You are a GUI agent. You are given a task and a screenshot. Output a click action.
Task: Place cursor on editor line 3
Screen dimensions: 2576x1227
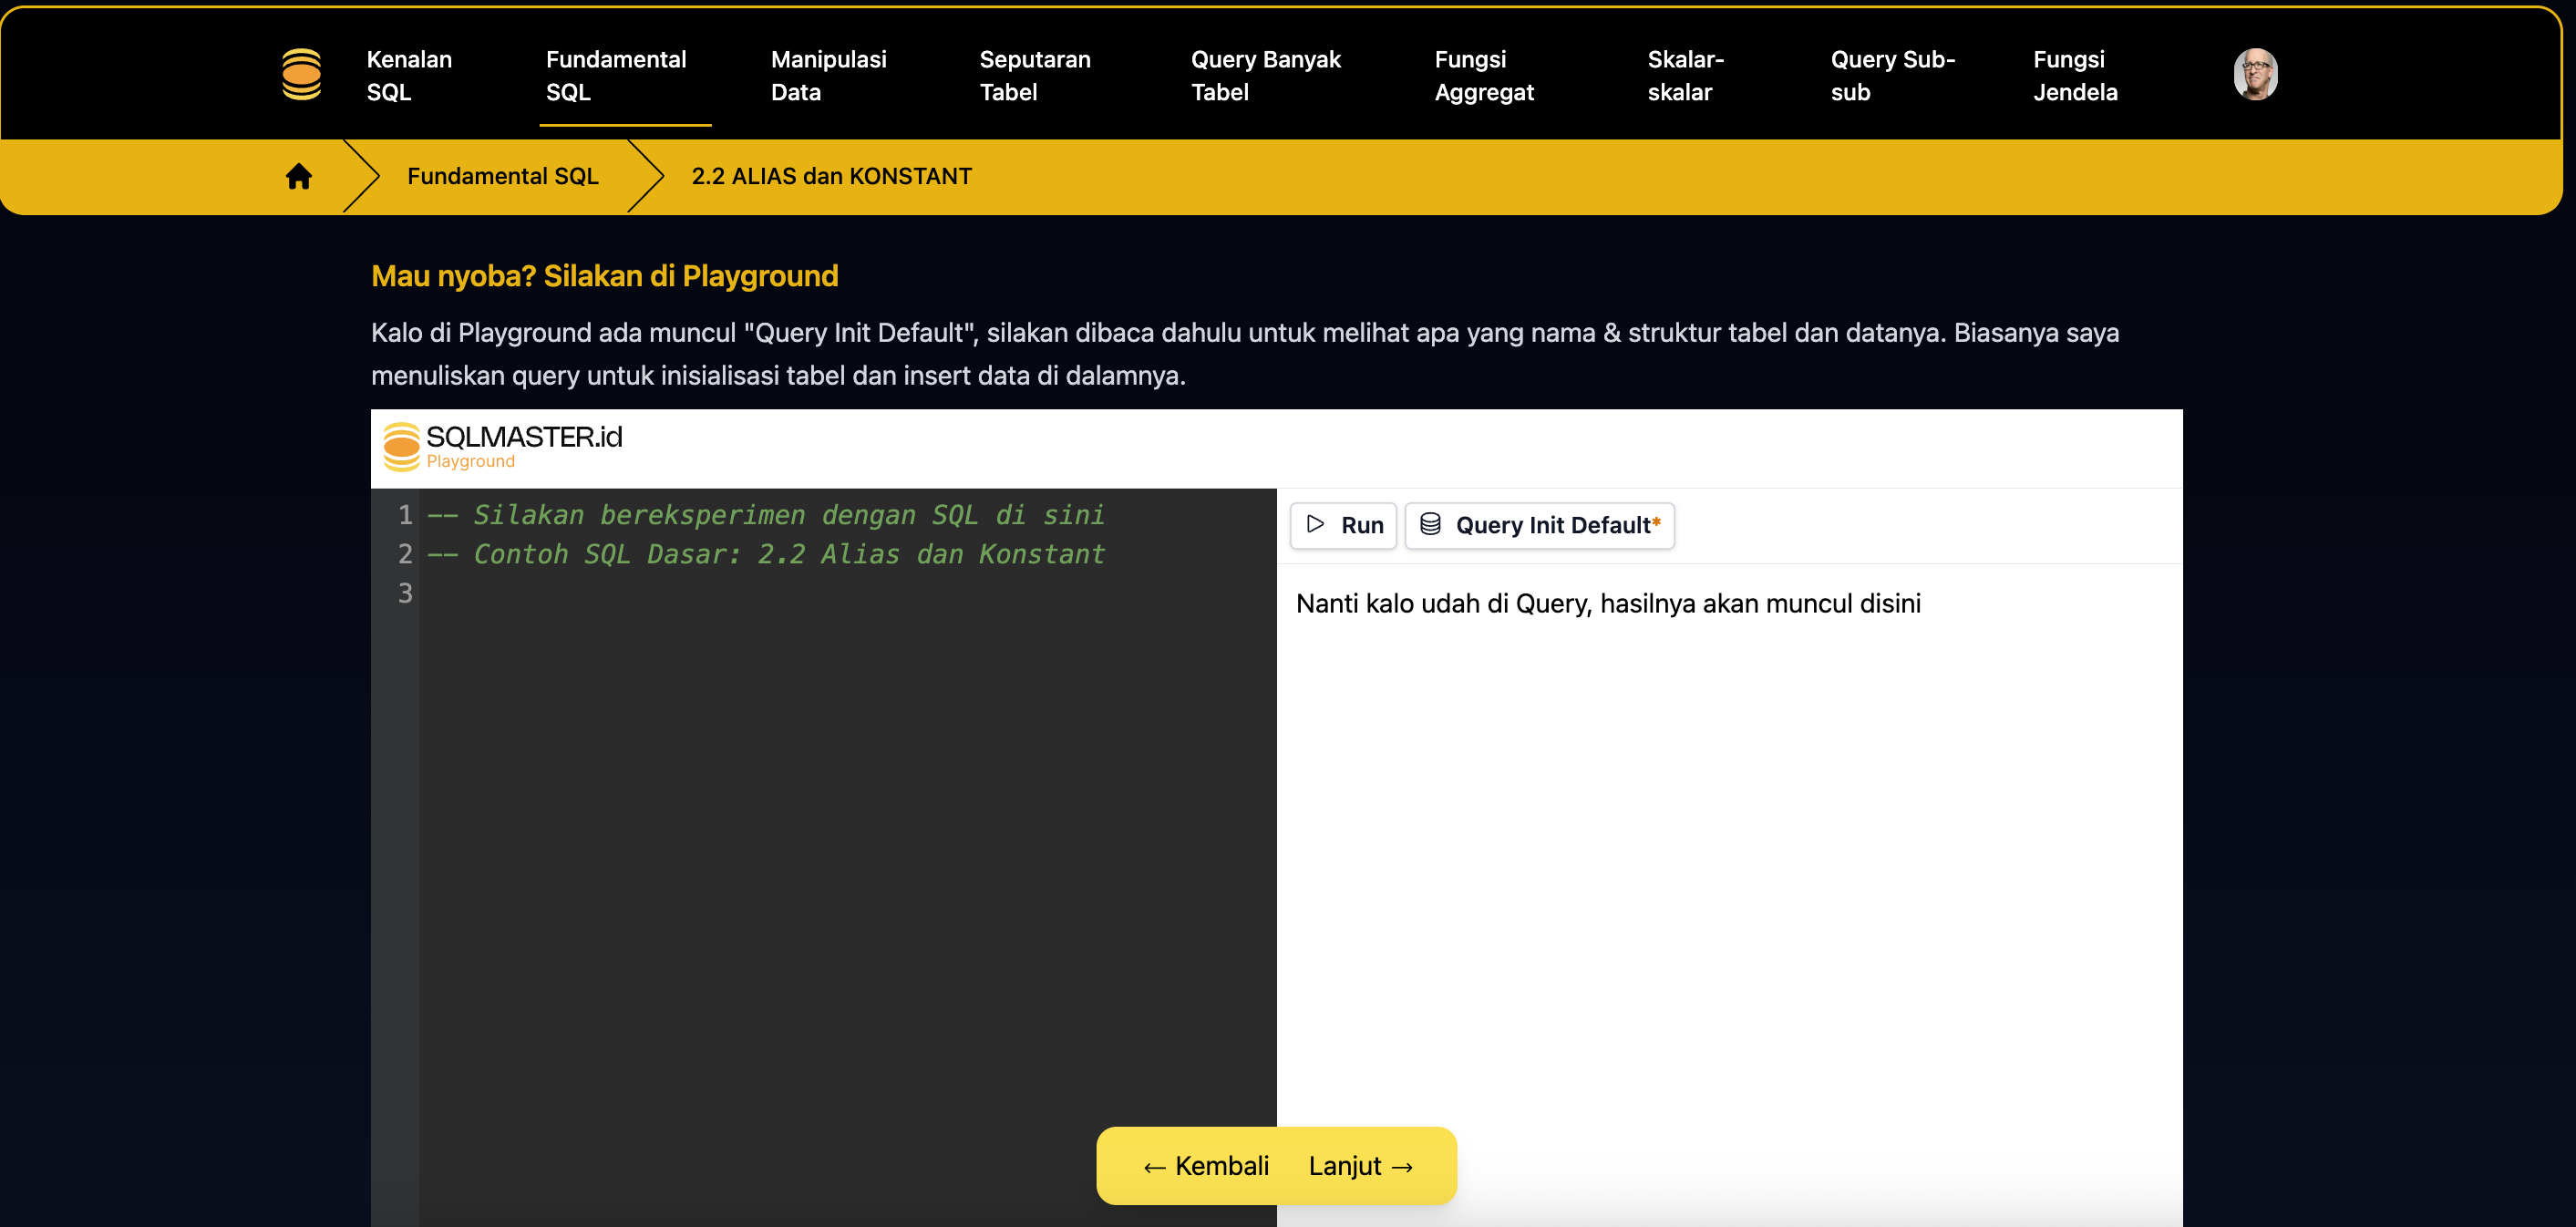click(x=847, y=593)
